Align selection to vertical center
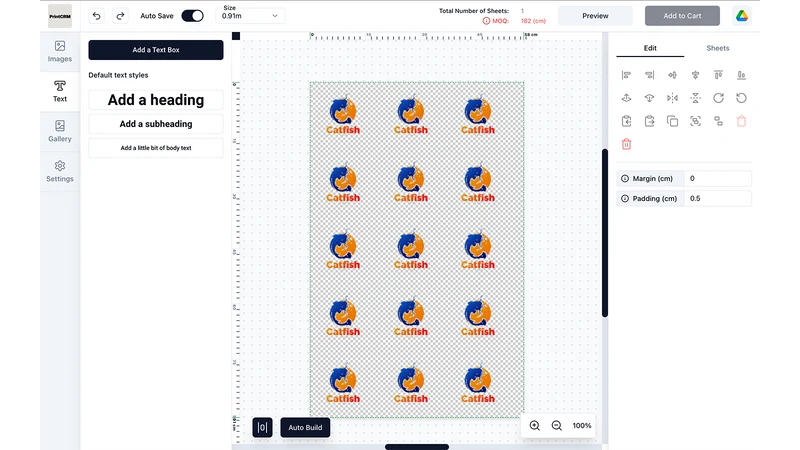This screenshot has height=450, width=800. click(695, 75)
